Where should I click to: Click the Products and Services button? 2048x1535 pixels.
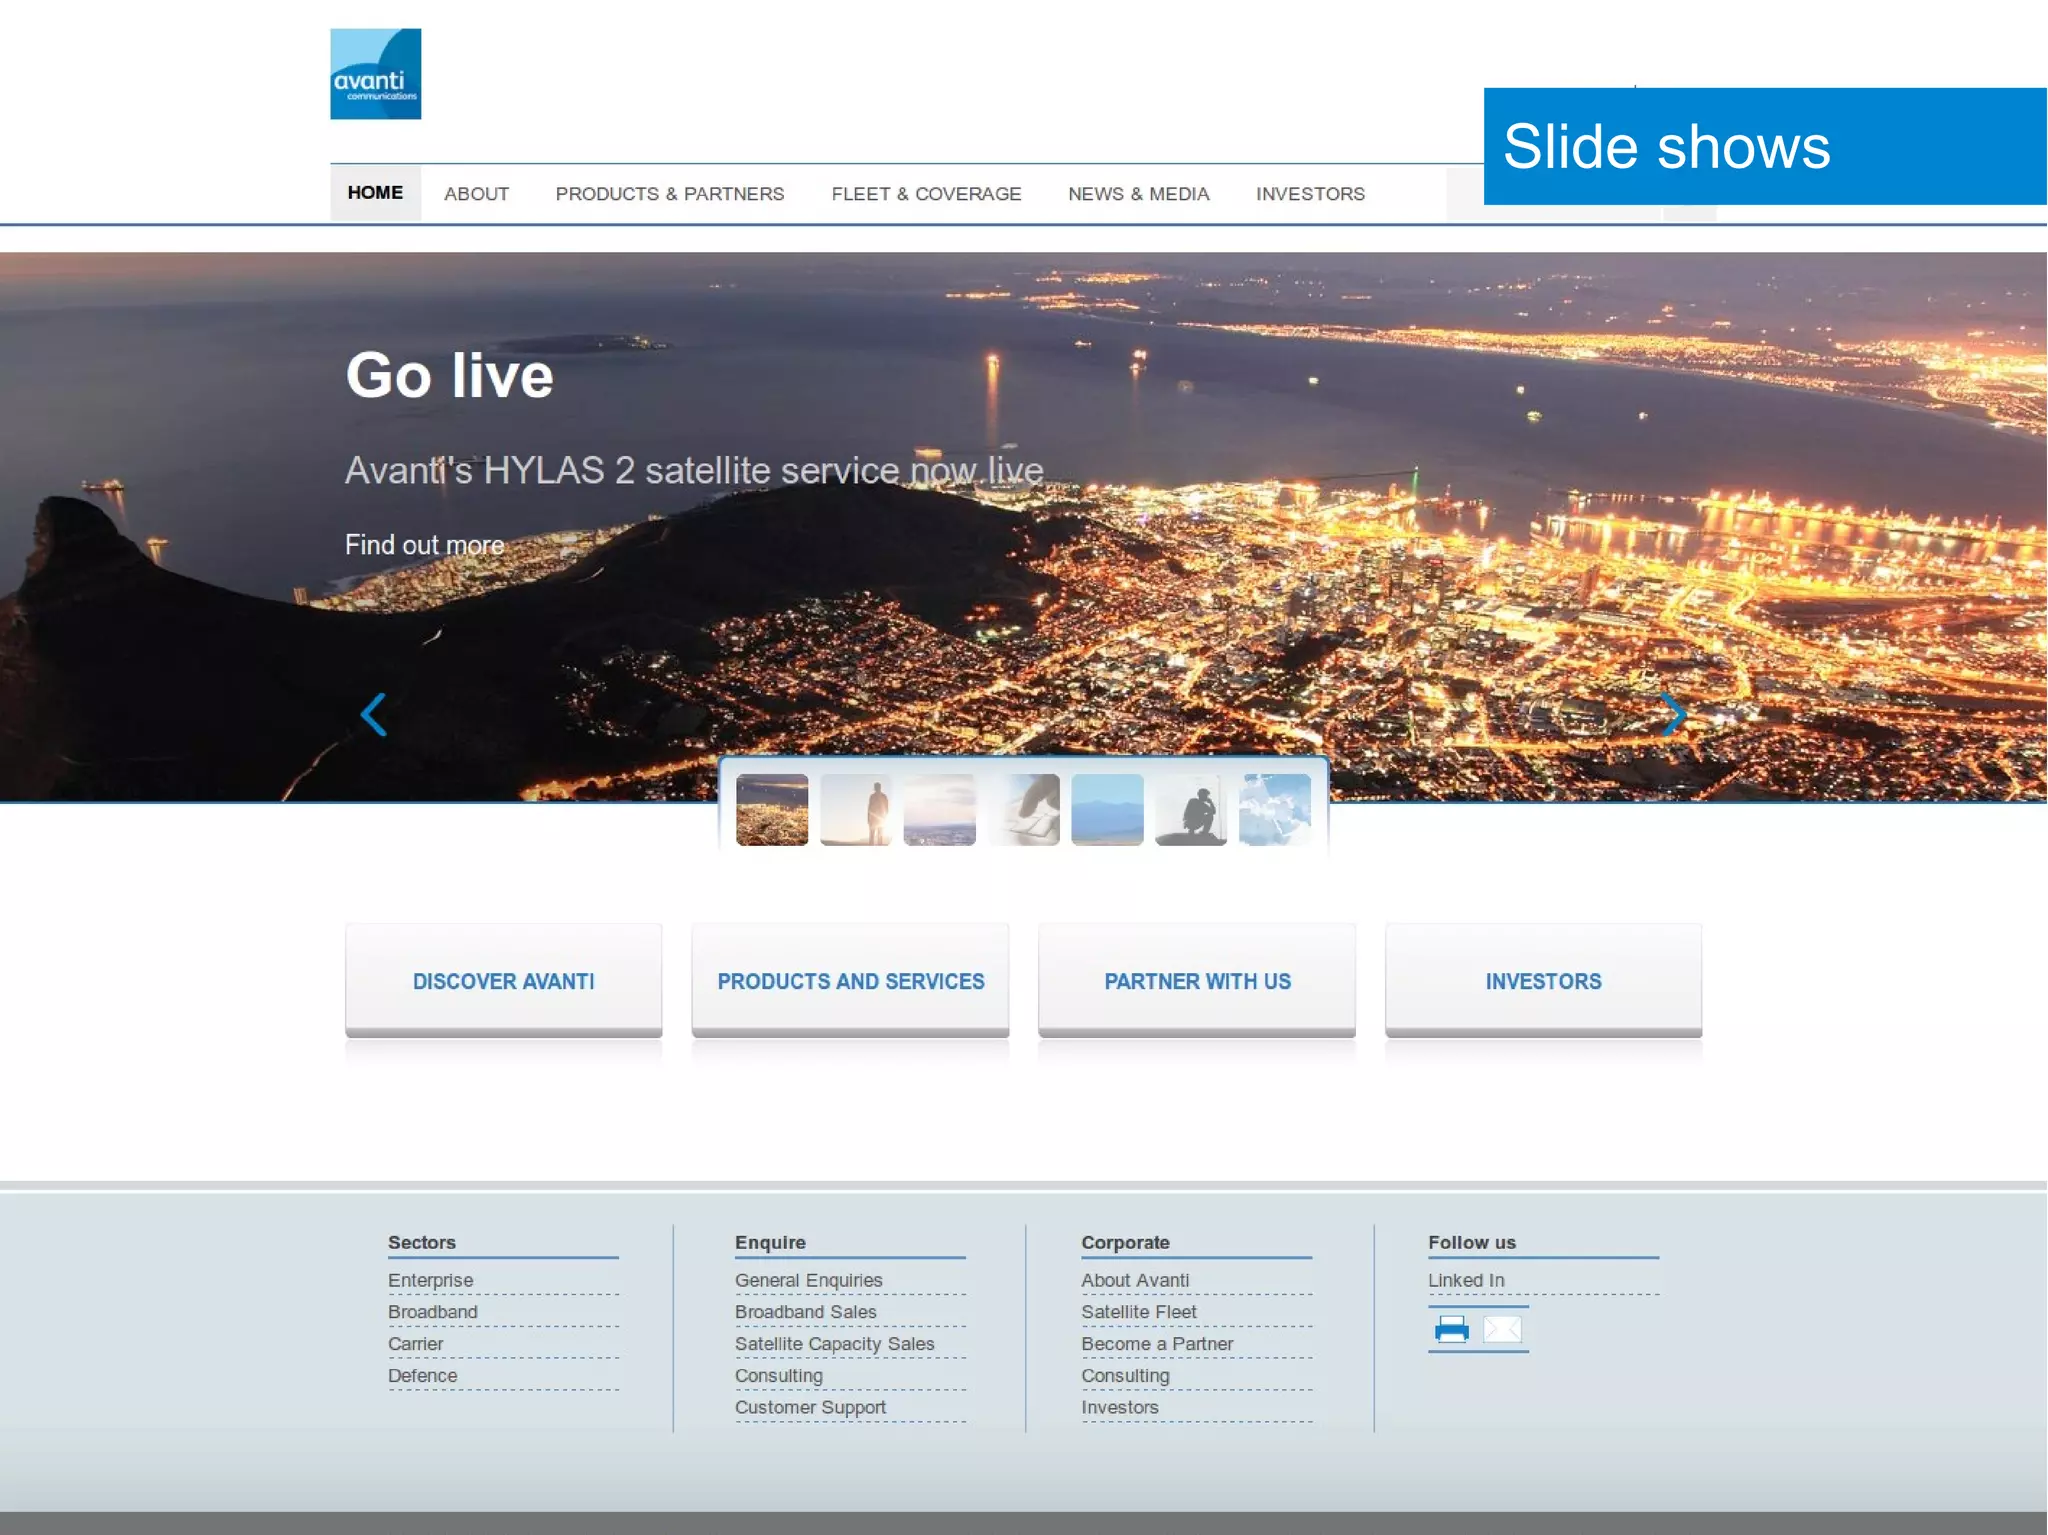coord(850,981)
